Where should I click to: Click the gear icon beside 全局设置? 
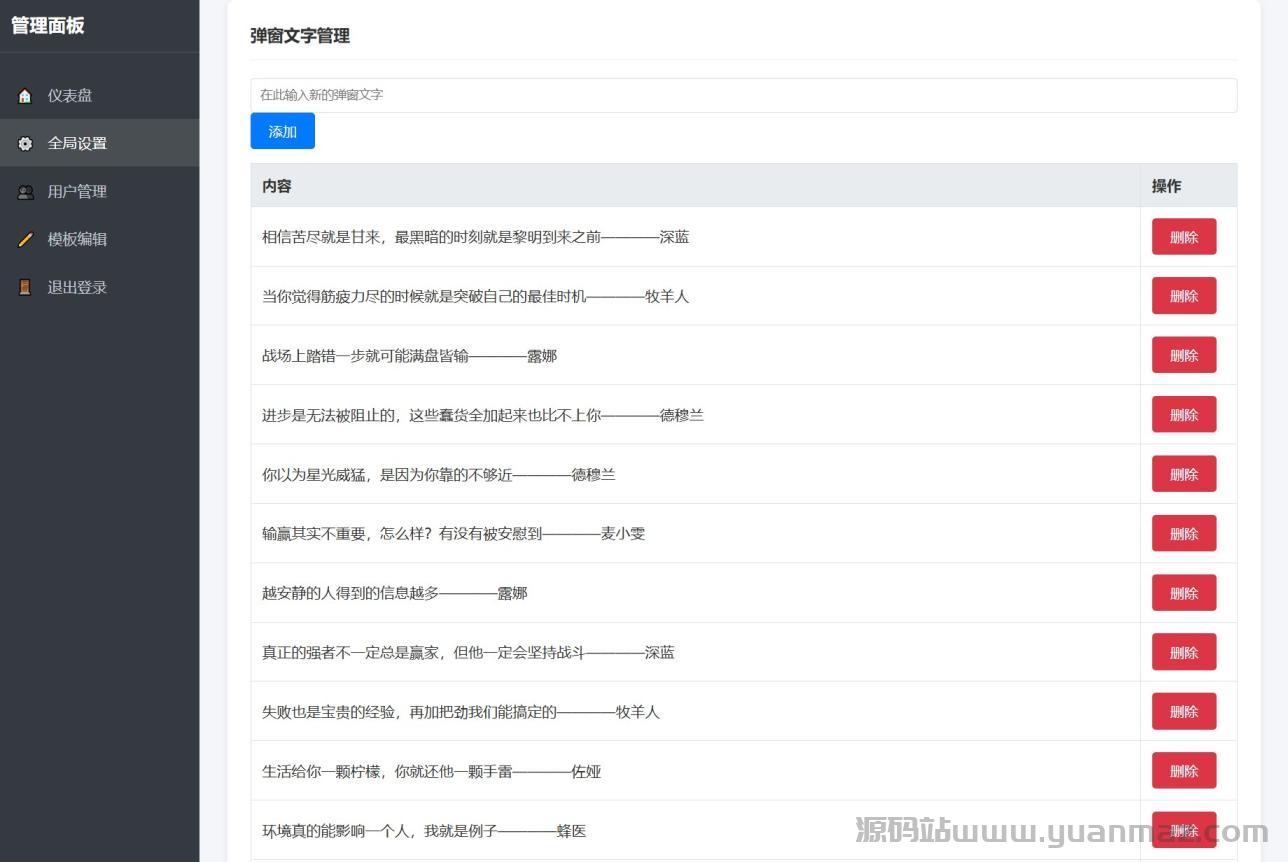tap(25, 144)
